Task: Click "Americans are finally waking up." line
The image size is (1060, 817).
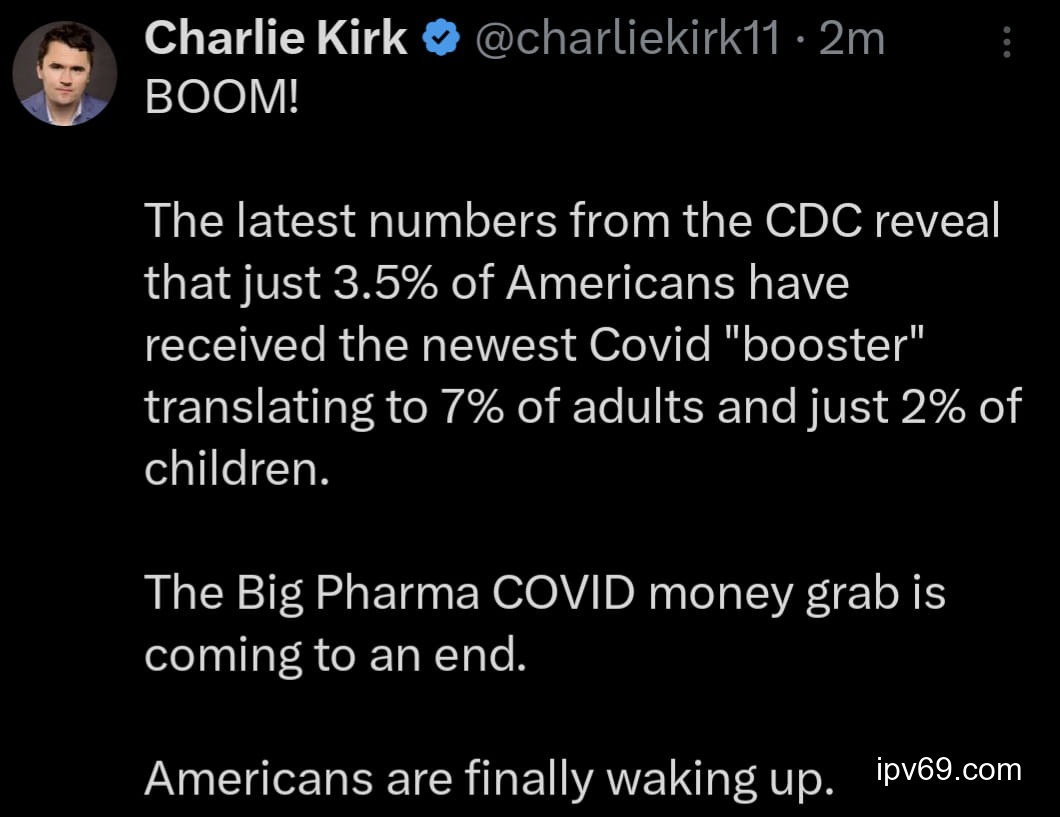Action: click(x=489, y=778)
